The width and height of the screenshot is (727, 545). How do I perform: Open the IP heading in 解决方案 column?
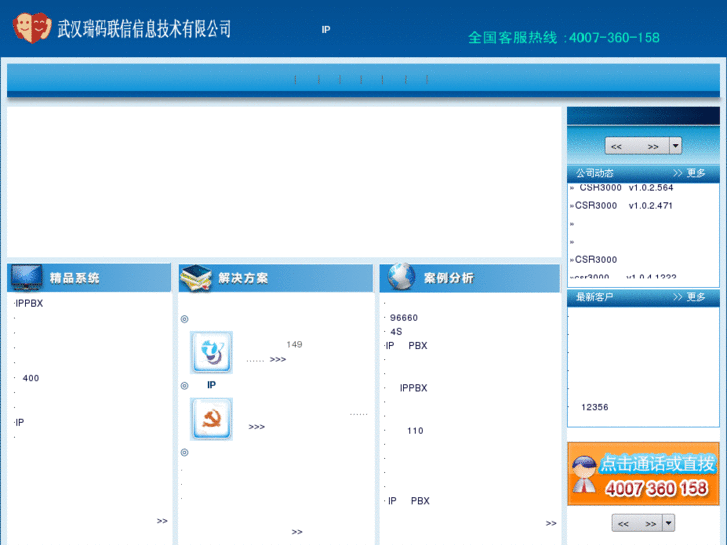[x=211, y=385]
